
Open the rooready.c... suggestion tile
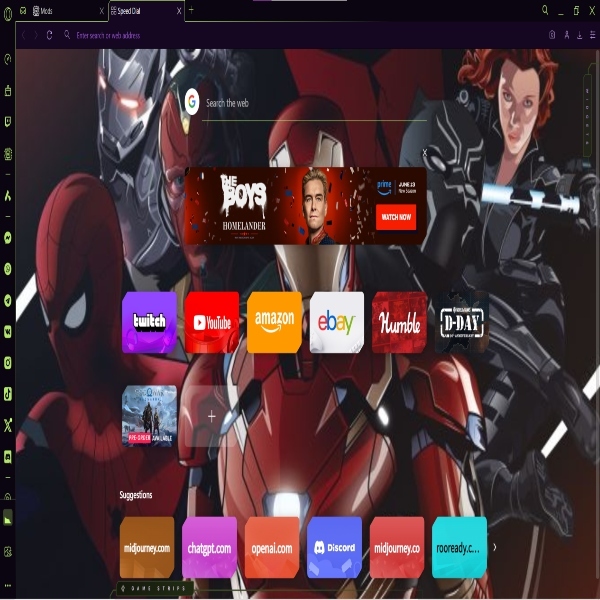(459, 548)
